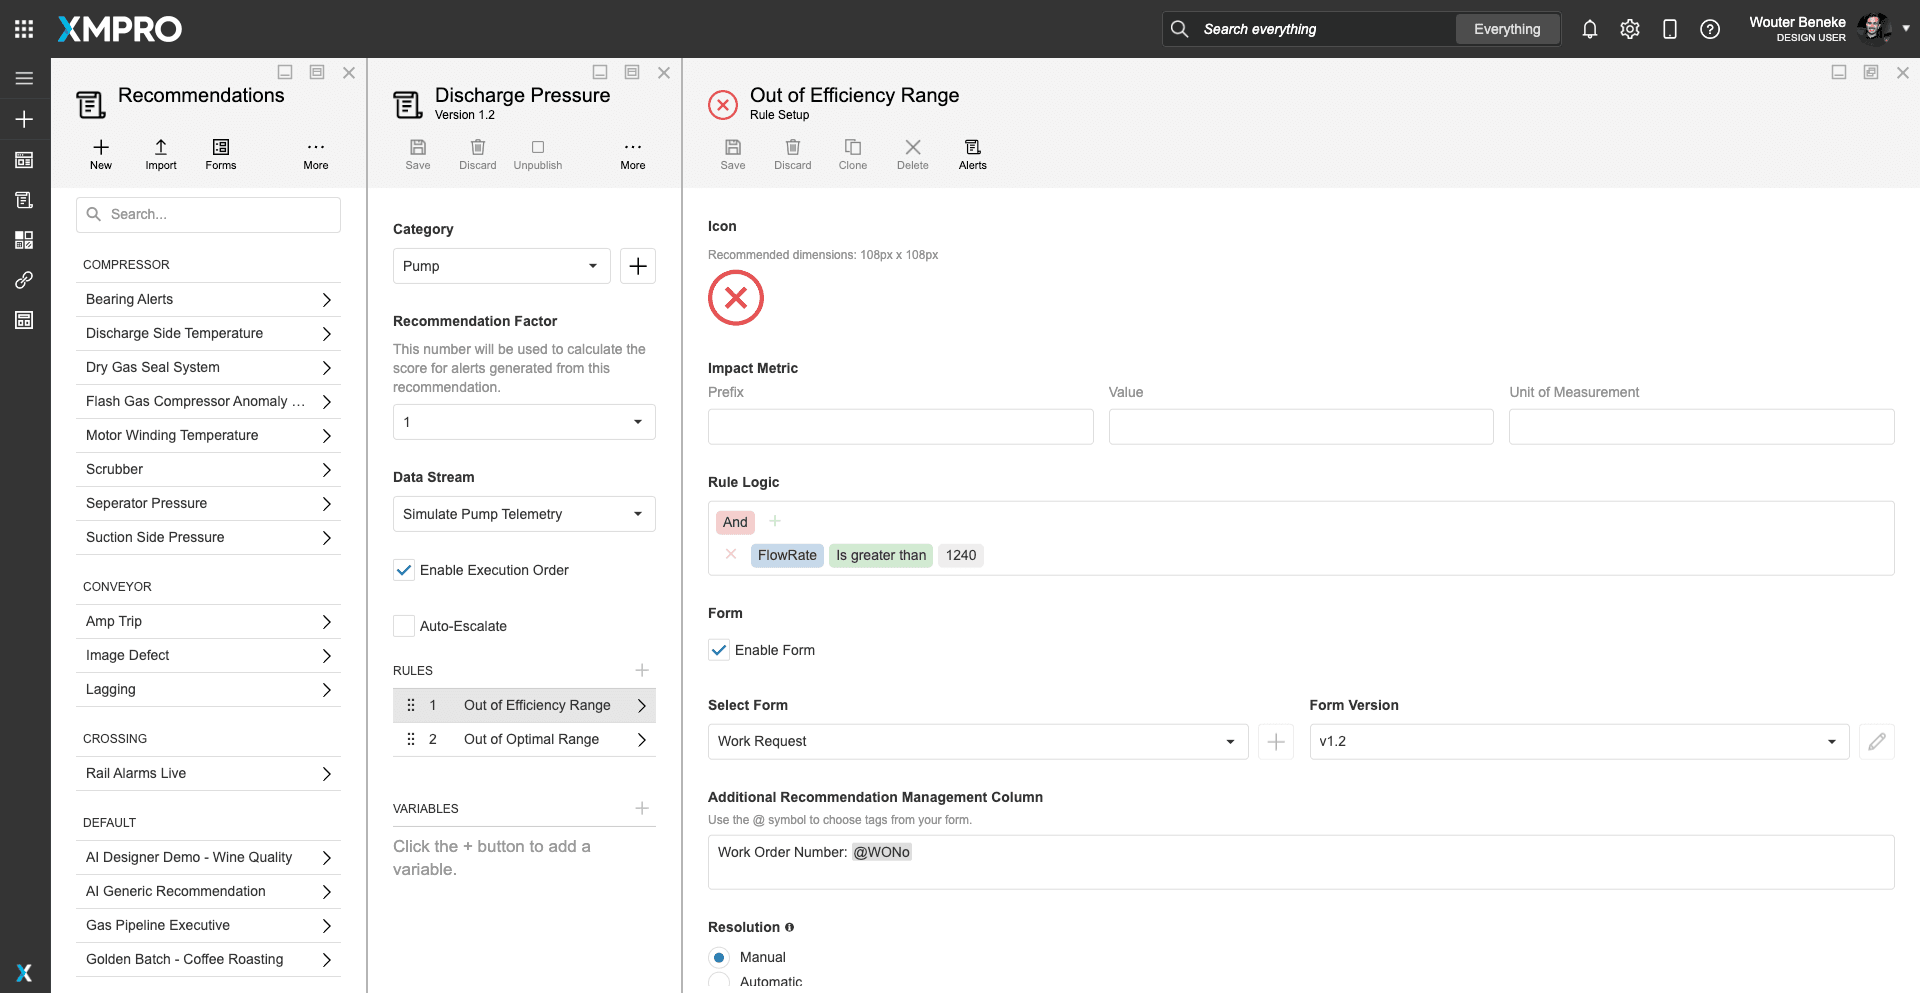Enable the Auto-Escalate checkbox

point(404,626)
